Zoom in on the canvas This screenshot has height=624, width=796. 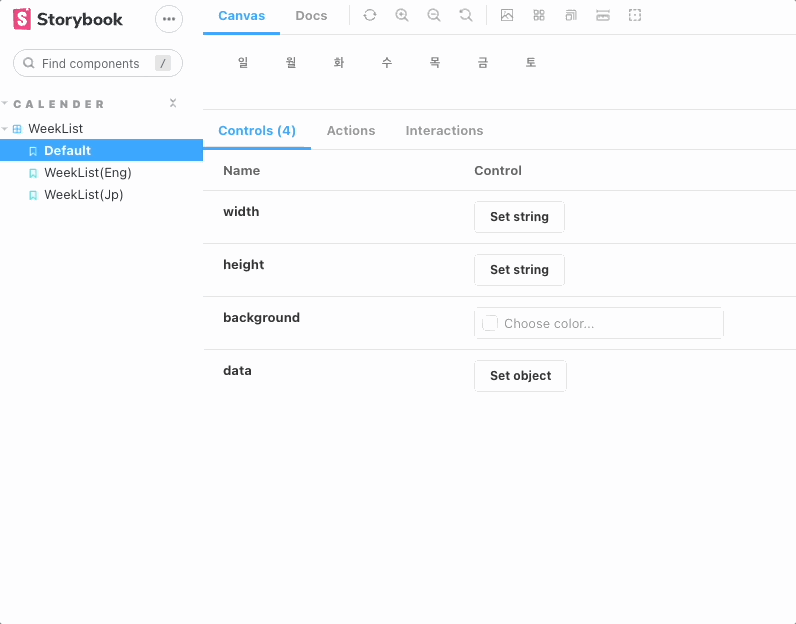click(402, 15)
